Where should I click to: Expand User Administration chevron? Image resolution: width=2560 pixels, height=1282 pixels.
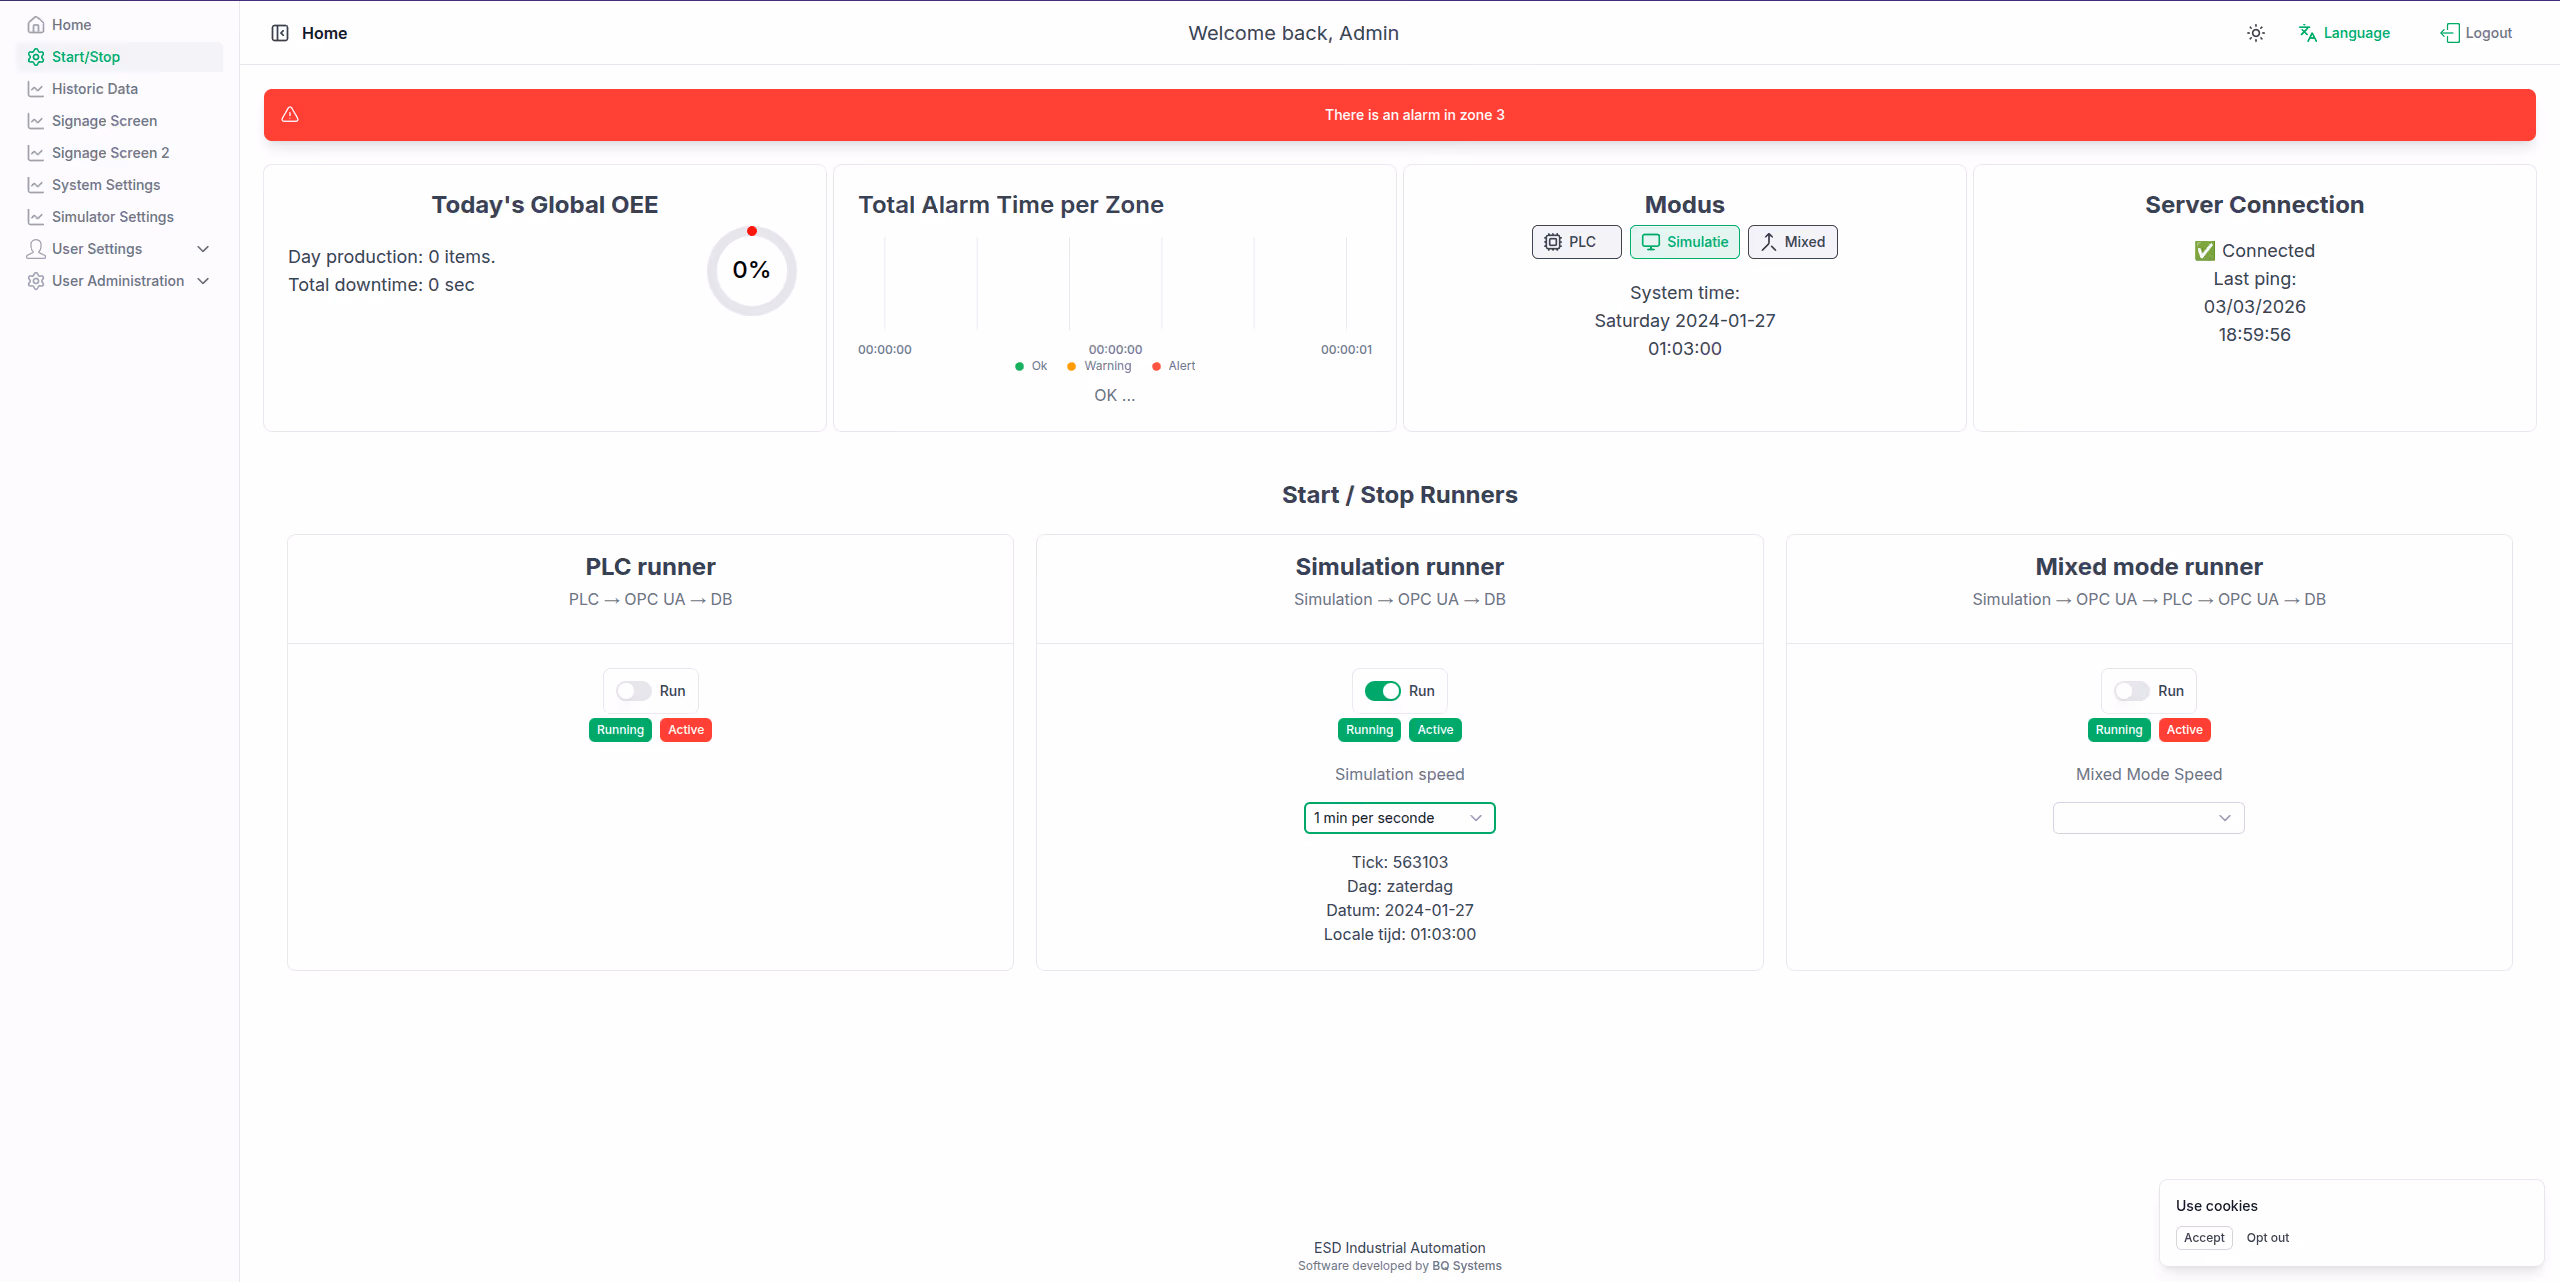[x=203, y=281]
